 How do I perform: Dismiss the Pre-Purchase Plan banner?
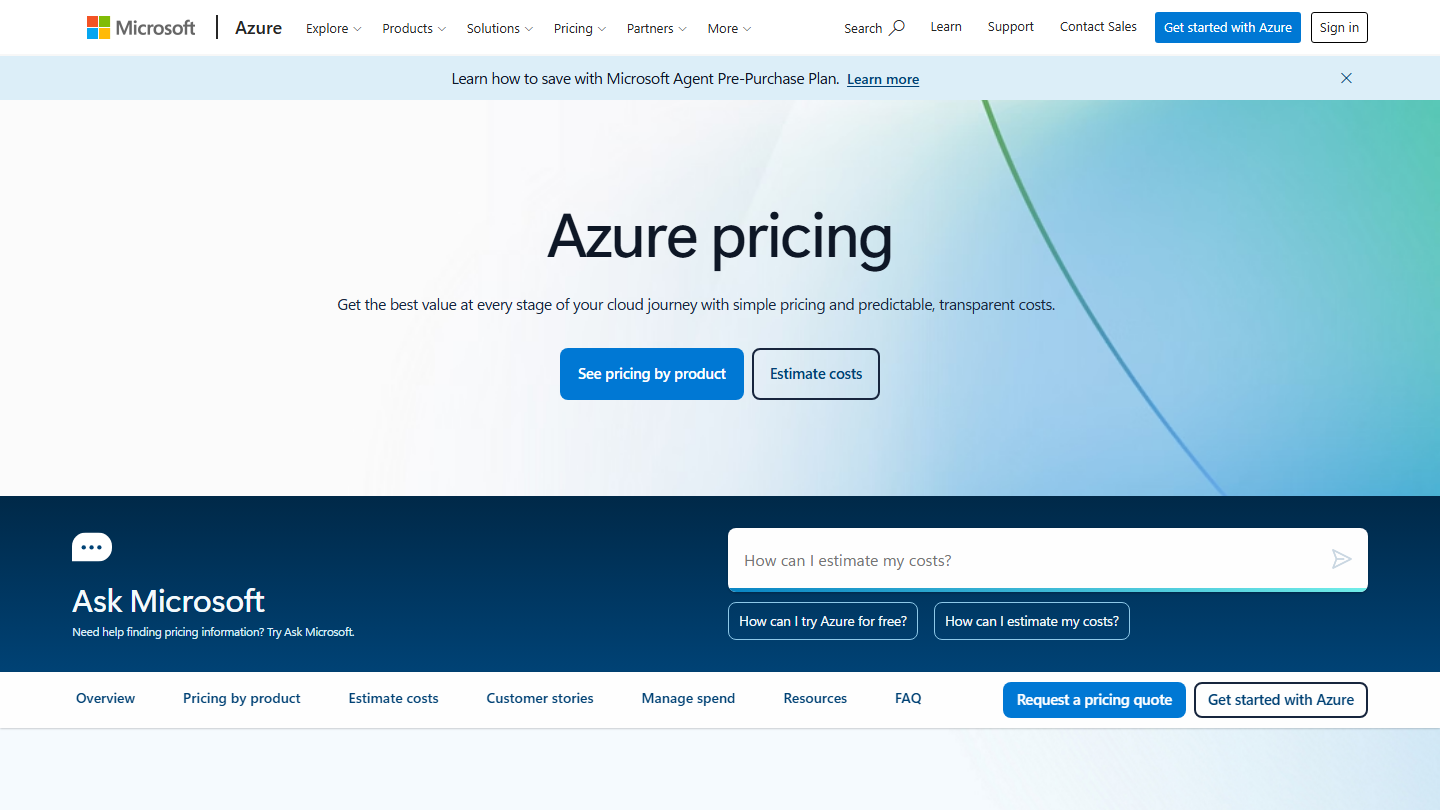tap(1346, 78)
